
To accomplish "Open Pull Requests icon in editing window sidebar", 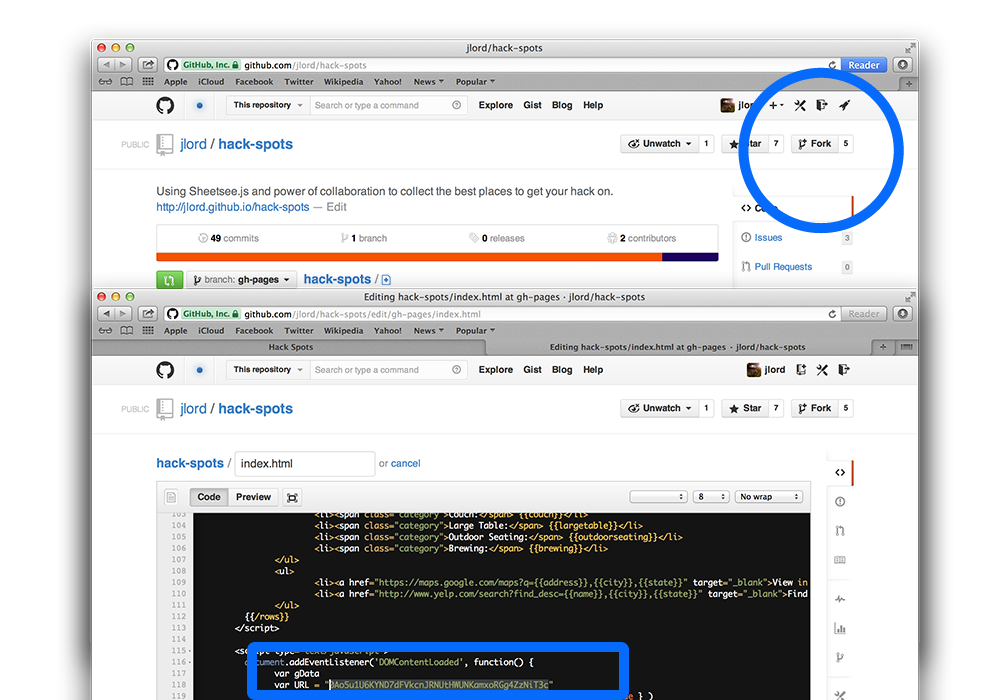I will tap(840, 530).
